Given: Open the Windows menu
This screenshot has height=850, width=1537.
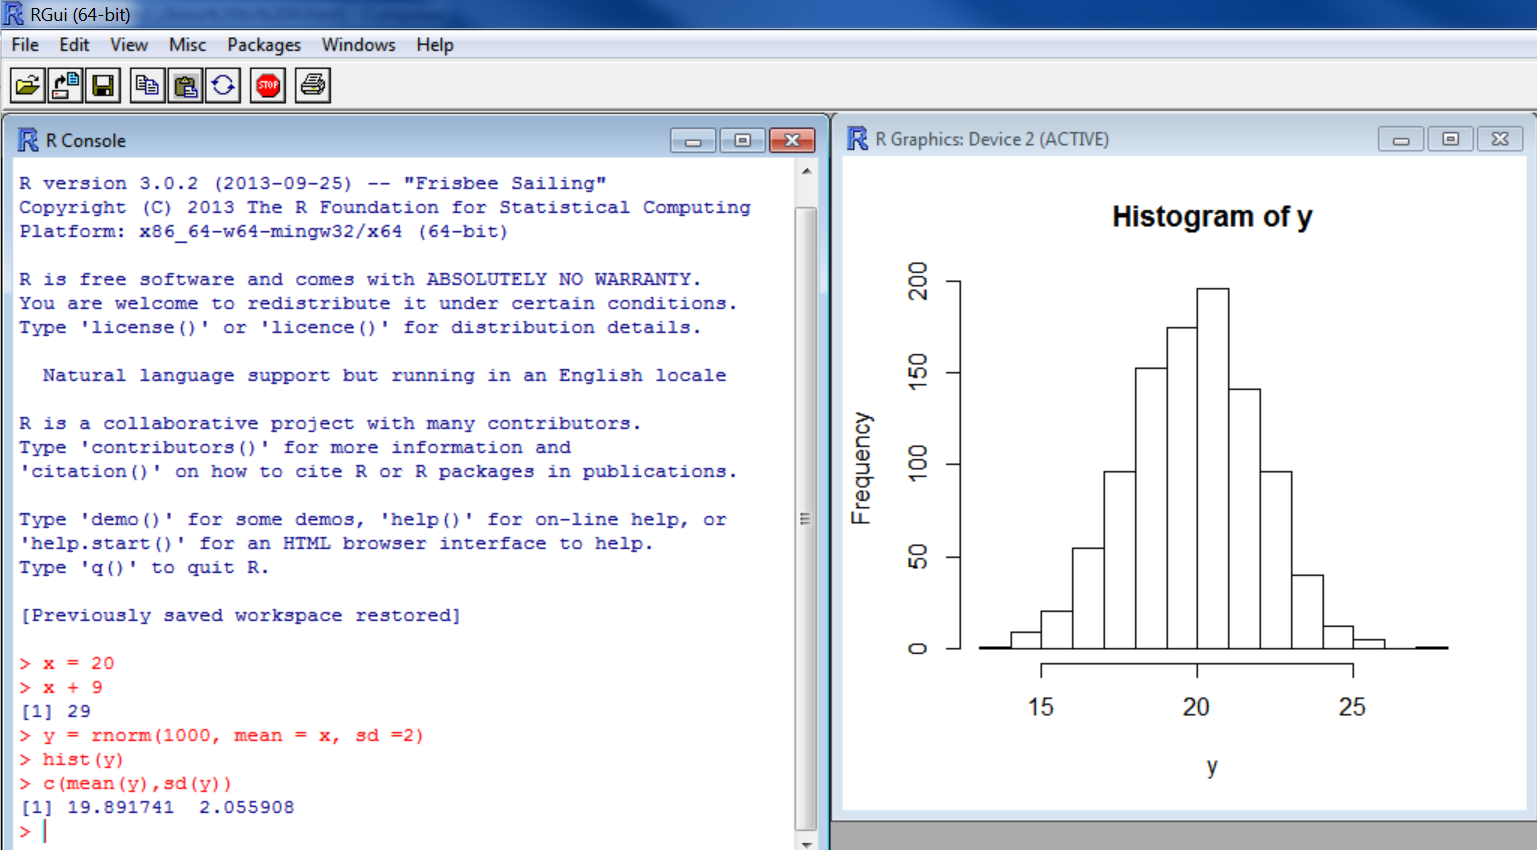Looking at the screenshot, I should (358, 44).
